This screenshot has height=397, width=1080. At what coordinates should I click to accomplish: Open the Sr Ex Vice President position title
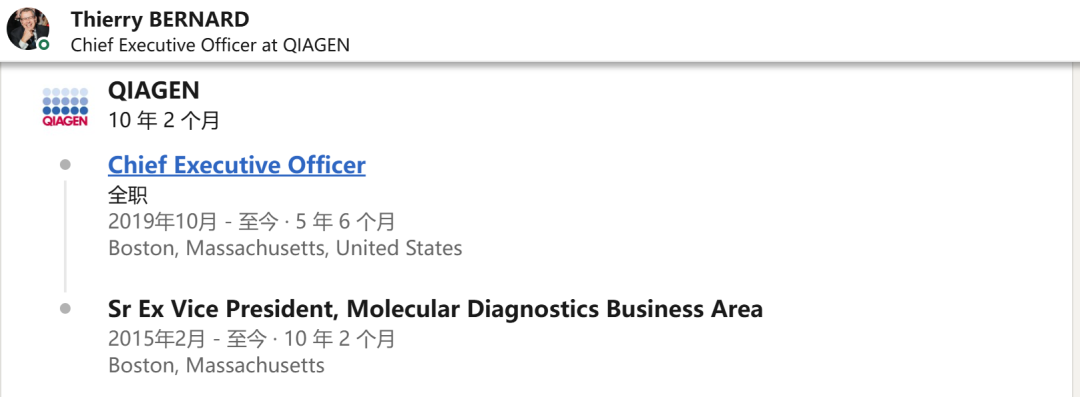[435, 309]
